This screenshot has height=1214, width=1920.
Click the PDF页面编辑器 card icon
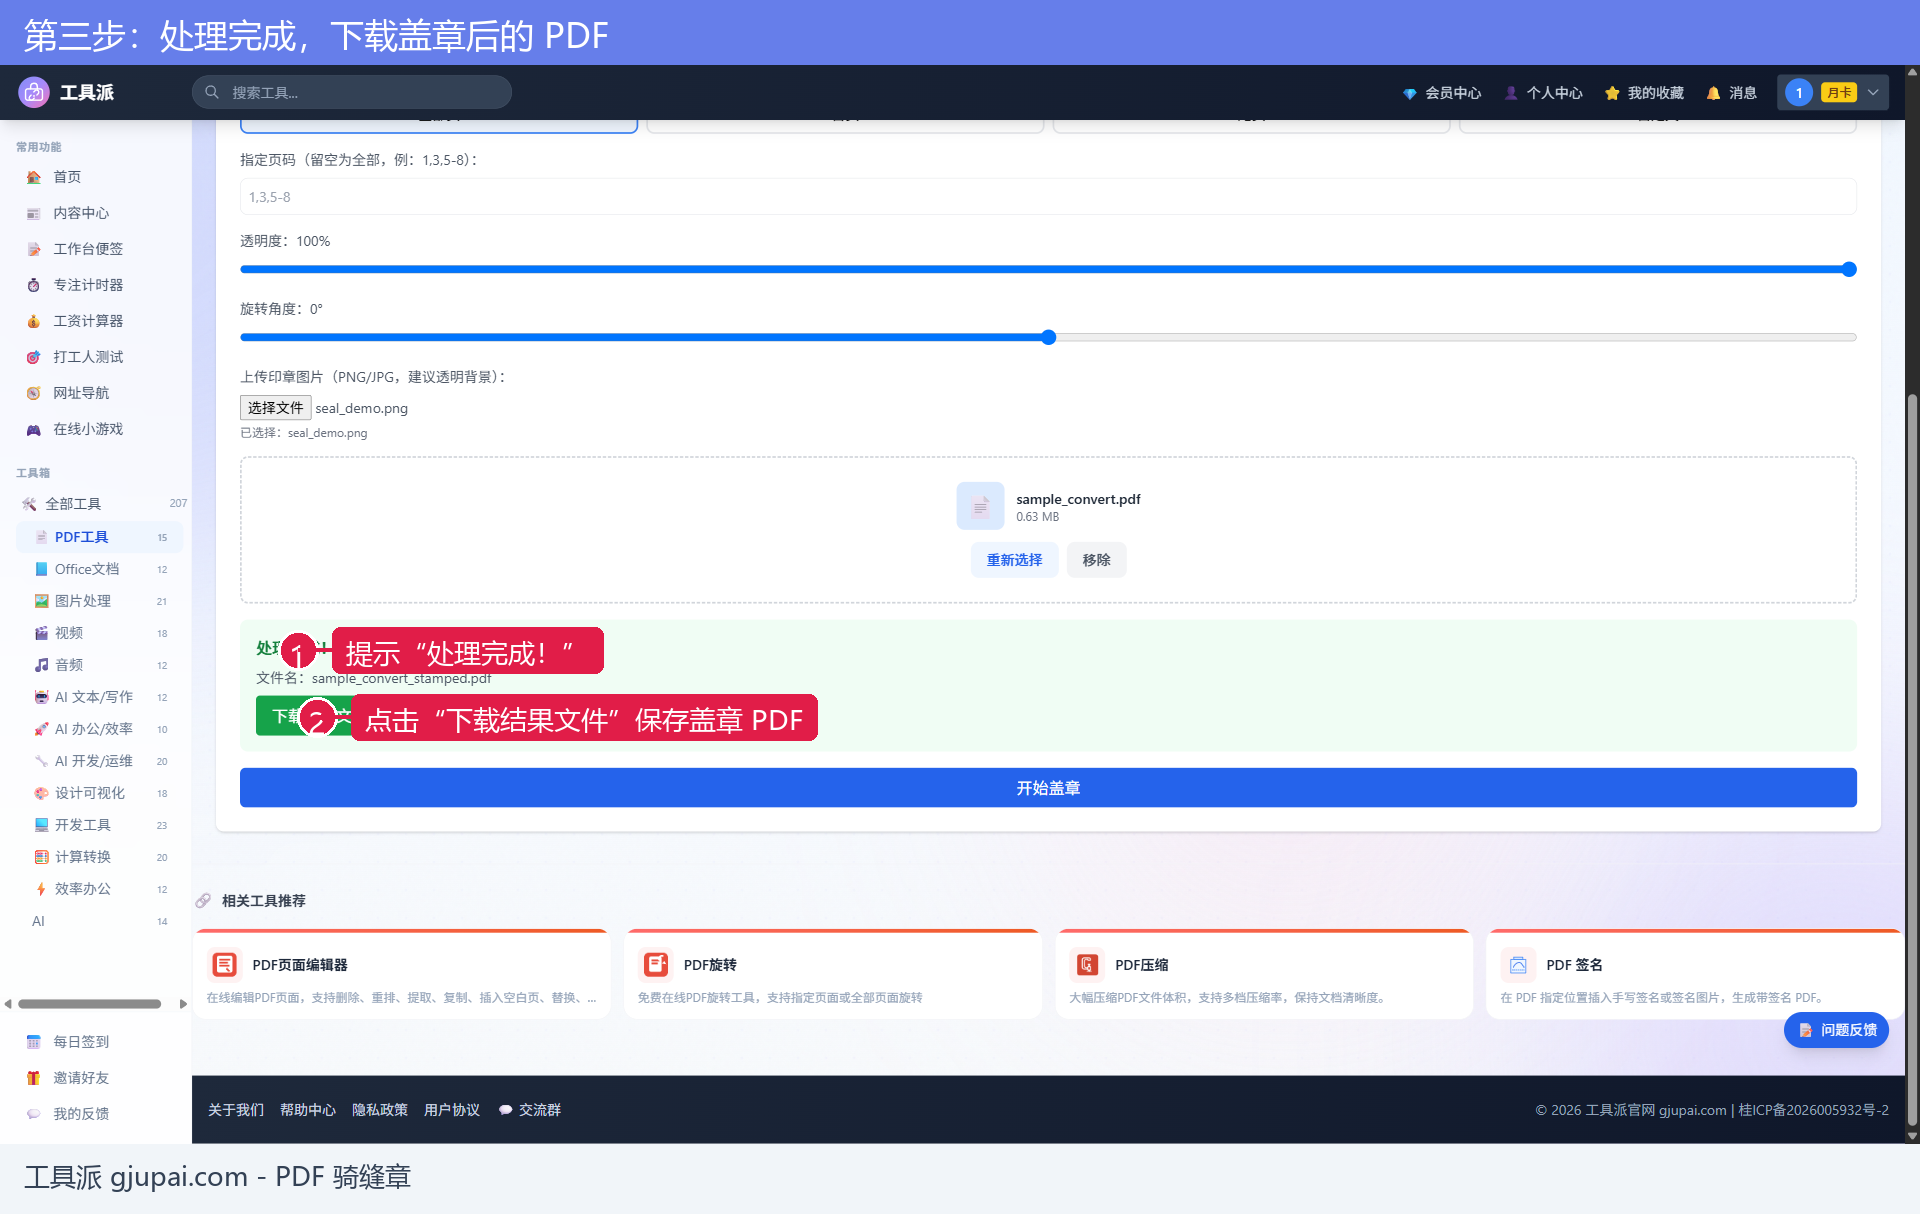tap(225, 964)
